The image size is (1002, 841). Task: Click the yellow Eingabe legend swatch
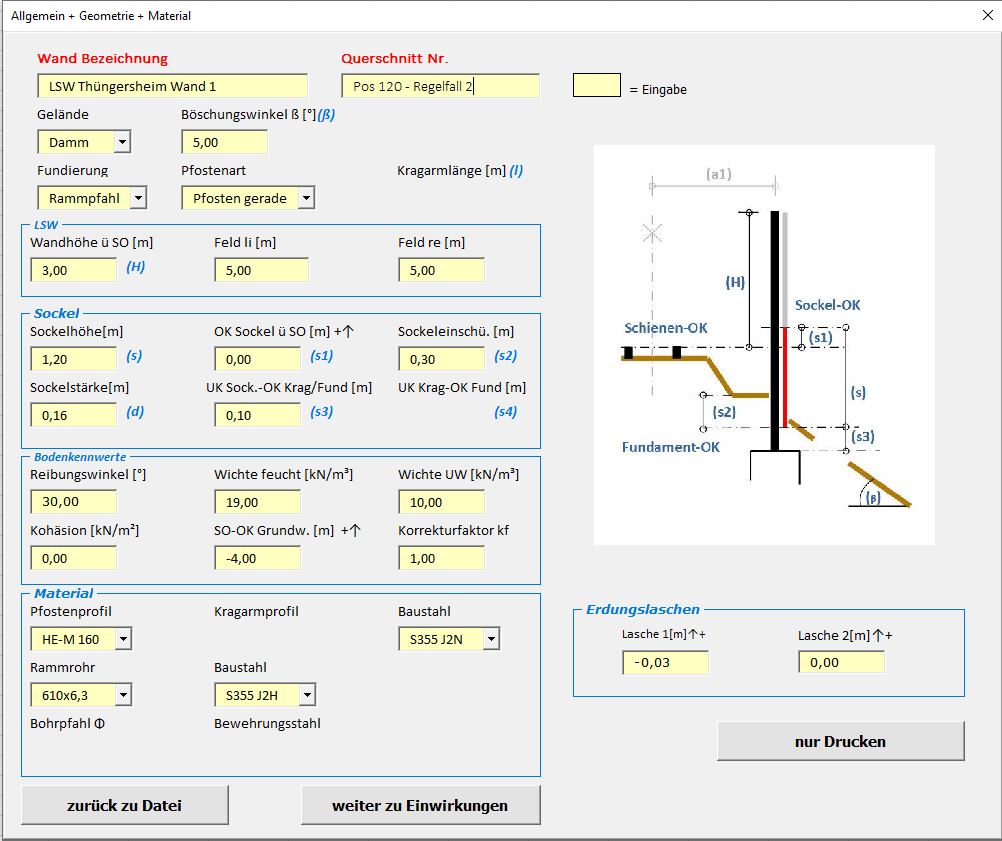(596, 86)
